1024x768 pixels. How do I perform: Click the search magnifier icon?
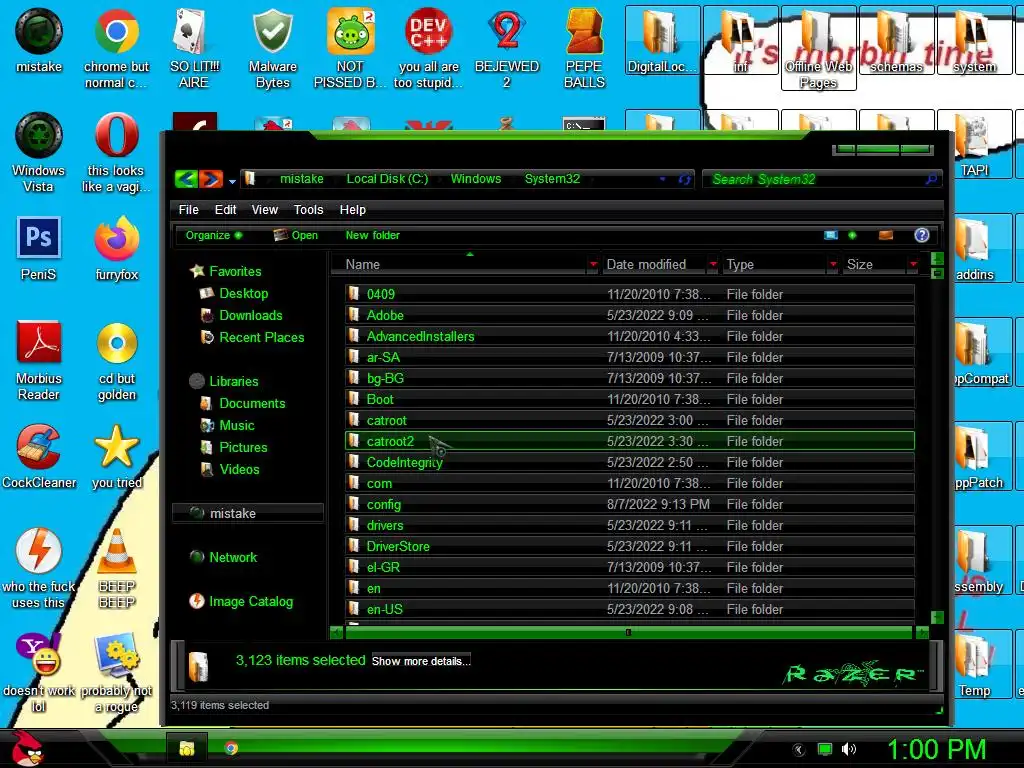click(931, 179)
